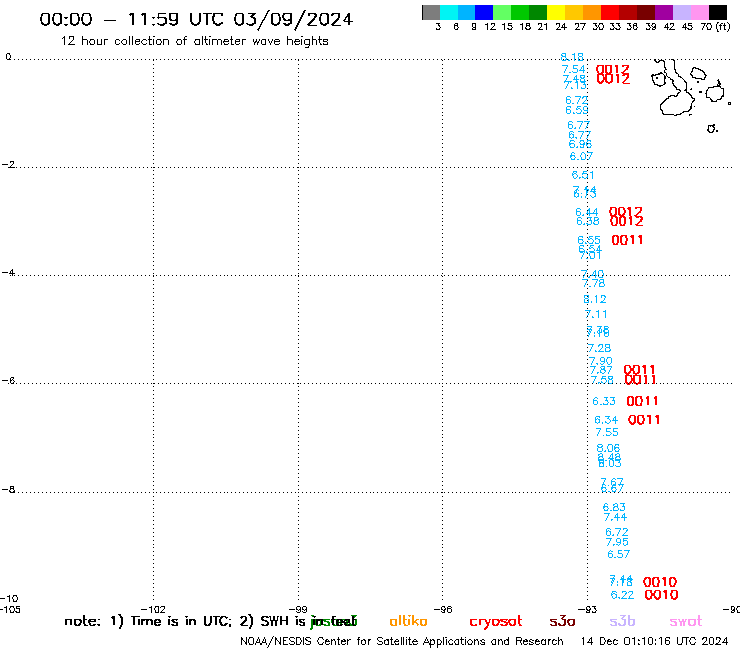740x650 pixels.
Task: Click the gray swatch of the color scale
Action: [x=431, y=12]
